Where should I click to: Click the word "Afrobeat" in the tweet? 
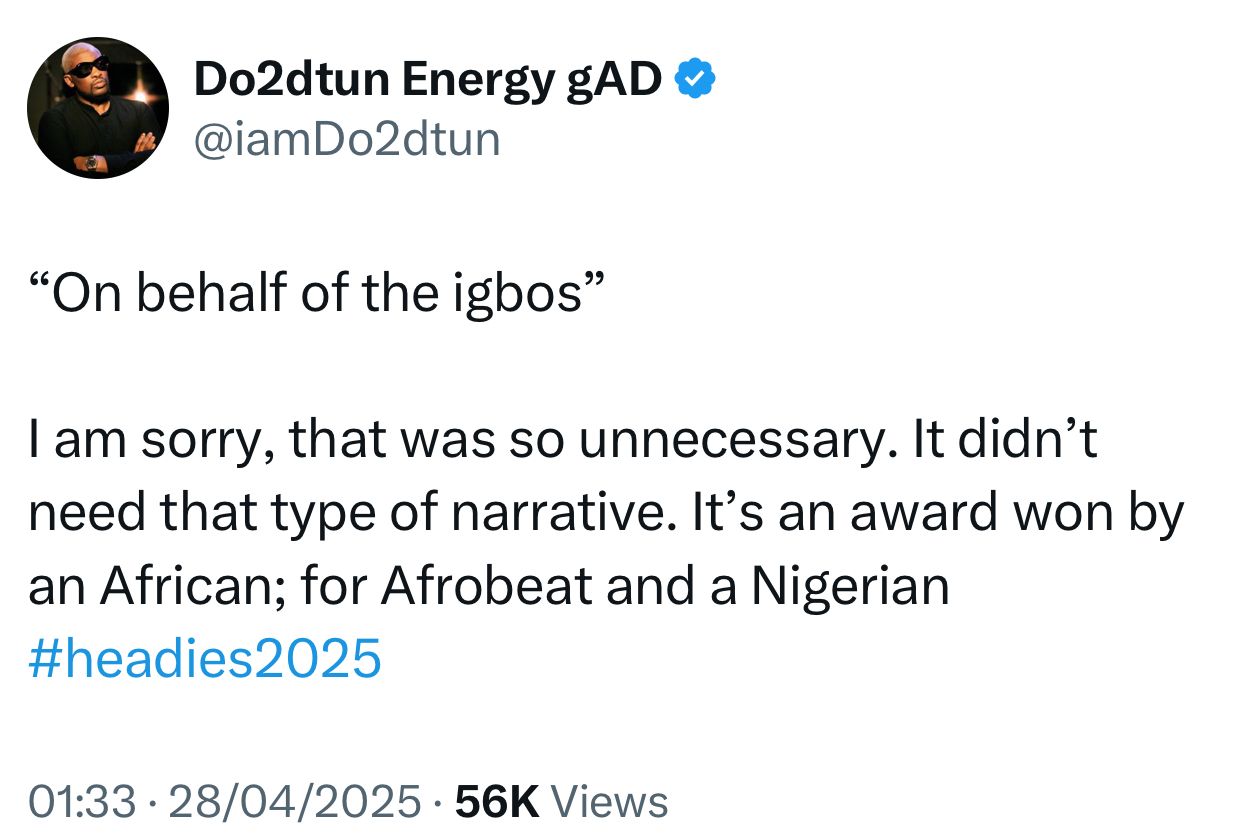(485, 587)
